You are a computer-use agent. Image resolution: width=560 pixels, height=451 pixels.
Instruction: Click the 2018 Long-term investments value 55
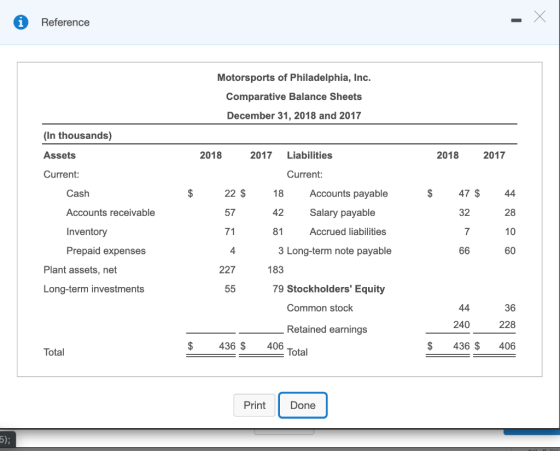pyautogui.click(x=230, y=289)
